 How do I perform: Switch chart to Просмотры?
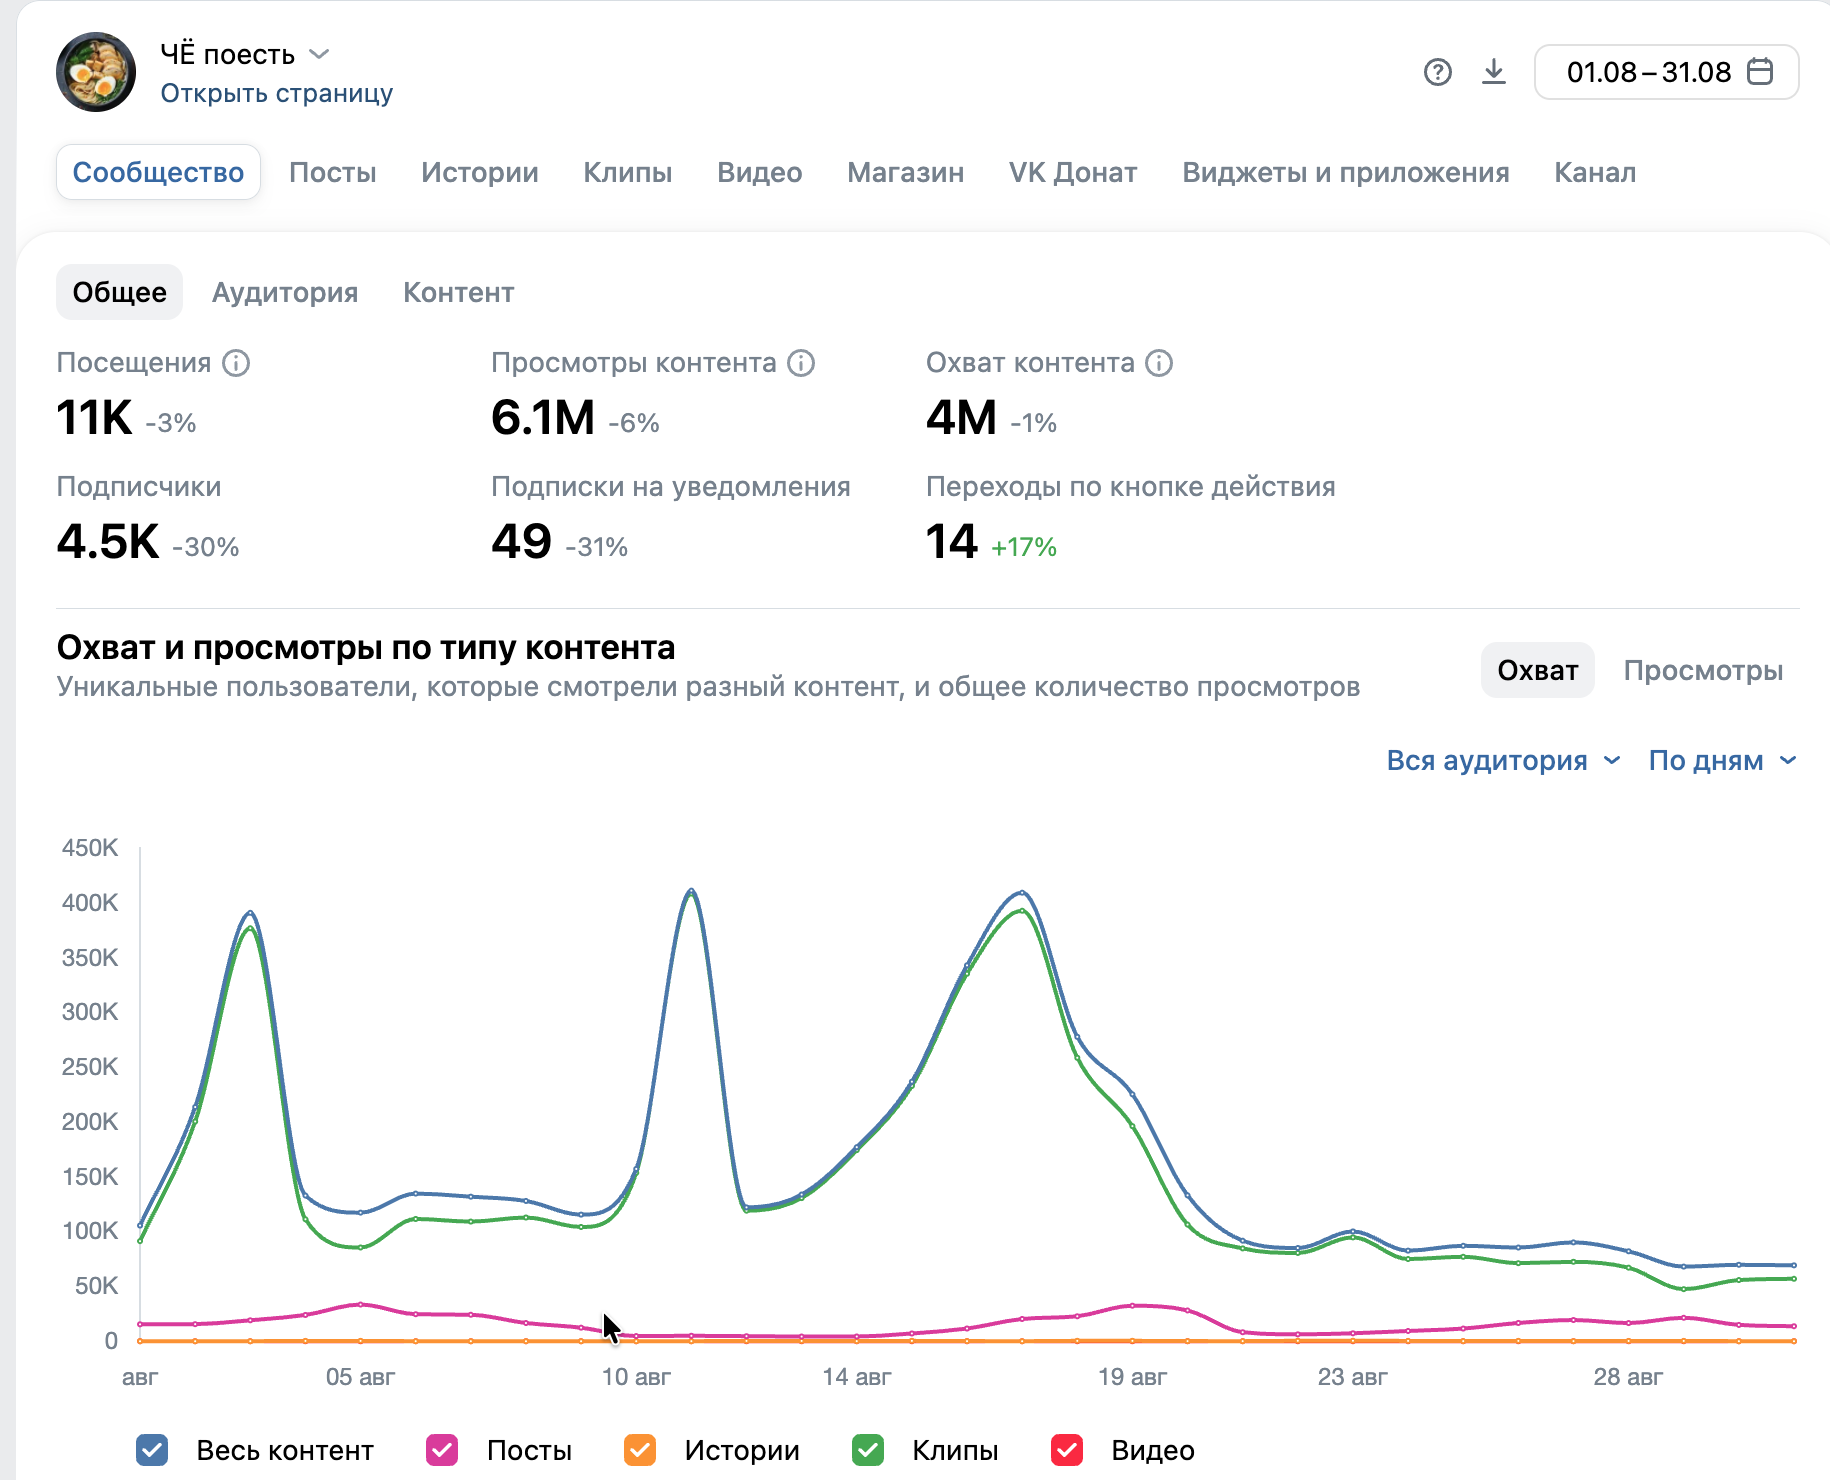1703,670
